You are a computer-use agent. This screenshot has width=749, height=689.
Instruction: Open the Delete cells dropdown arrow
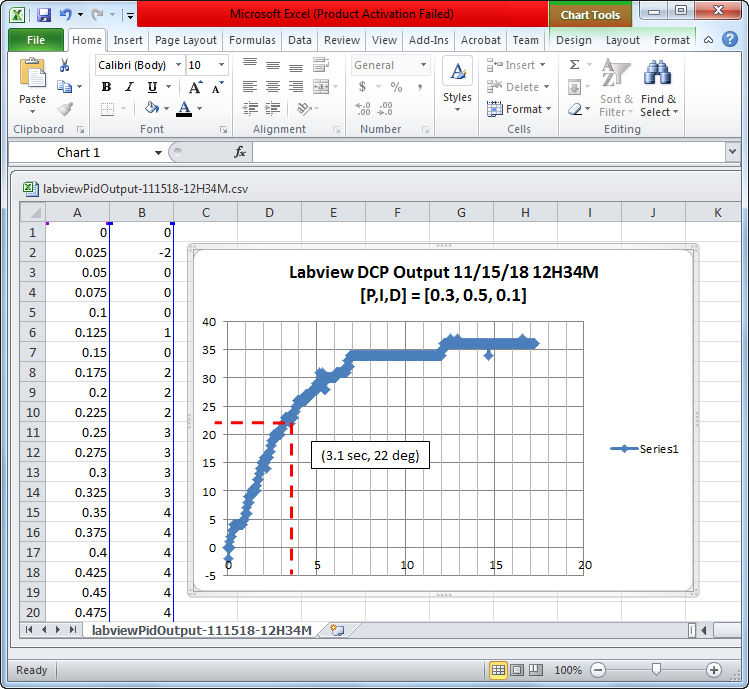[x=546, y=87]
